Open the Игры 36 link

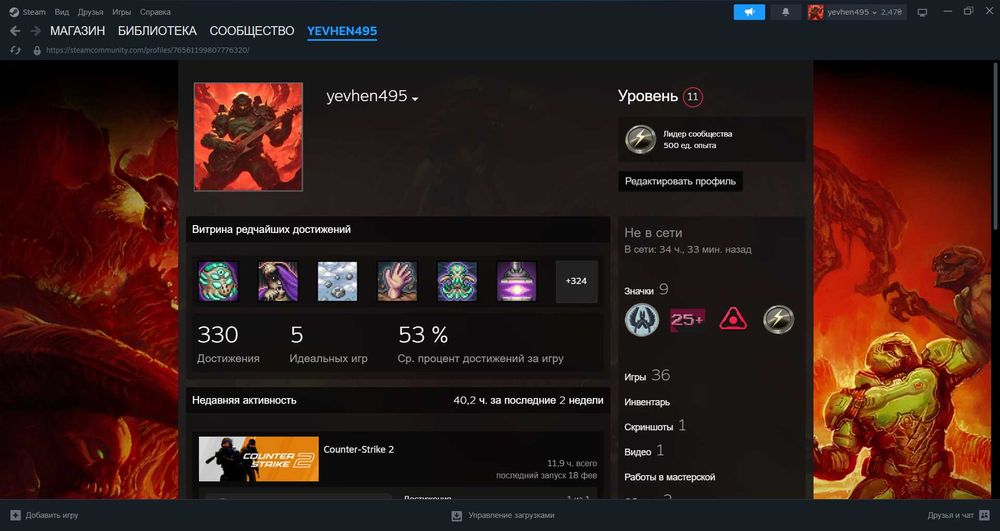[647, 376]
